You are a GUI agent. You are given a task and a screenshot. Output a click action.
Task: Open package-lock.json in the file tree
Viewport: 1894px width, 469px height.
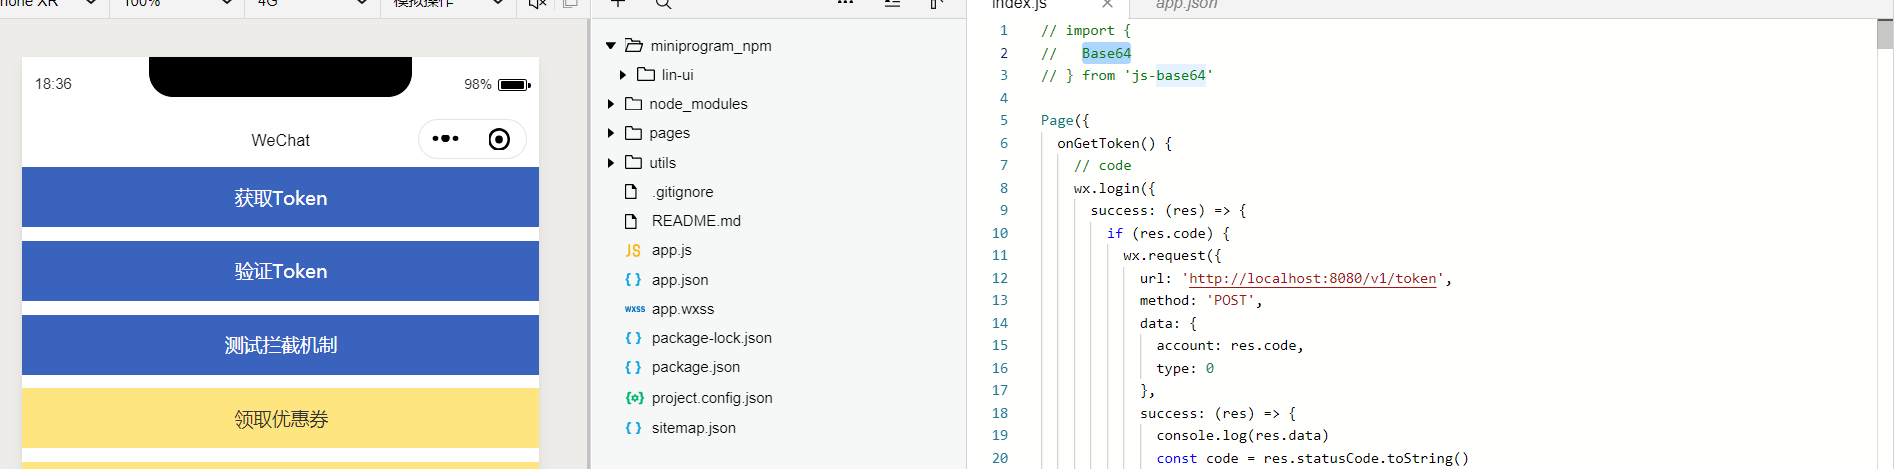click(x=711, y=338)
